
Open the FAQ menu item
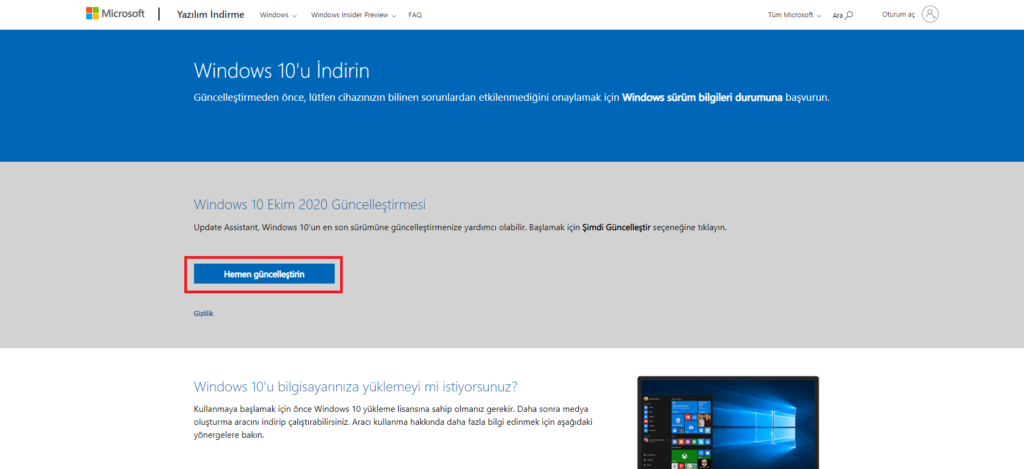415,15
